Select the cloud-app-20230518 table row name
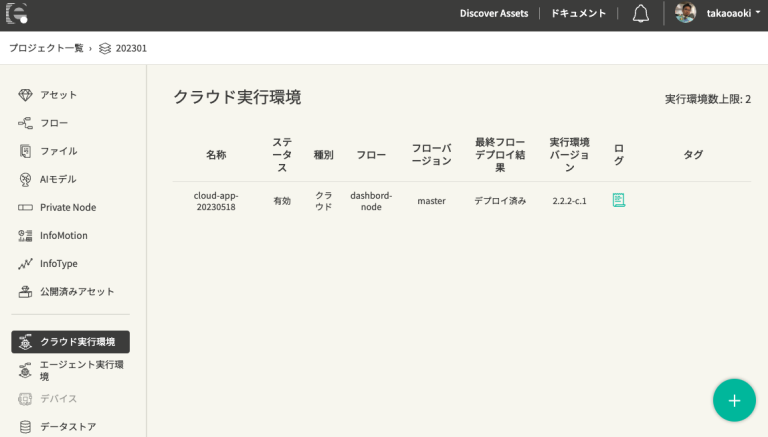Screen dimensions: 768x437 tap(216, 200)
